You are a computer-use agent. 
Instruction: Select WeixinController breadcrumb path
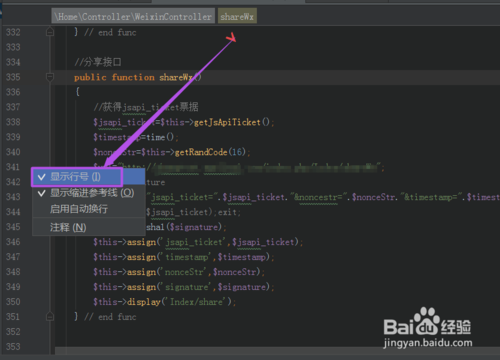tap(133, 16)
